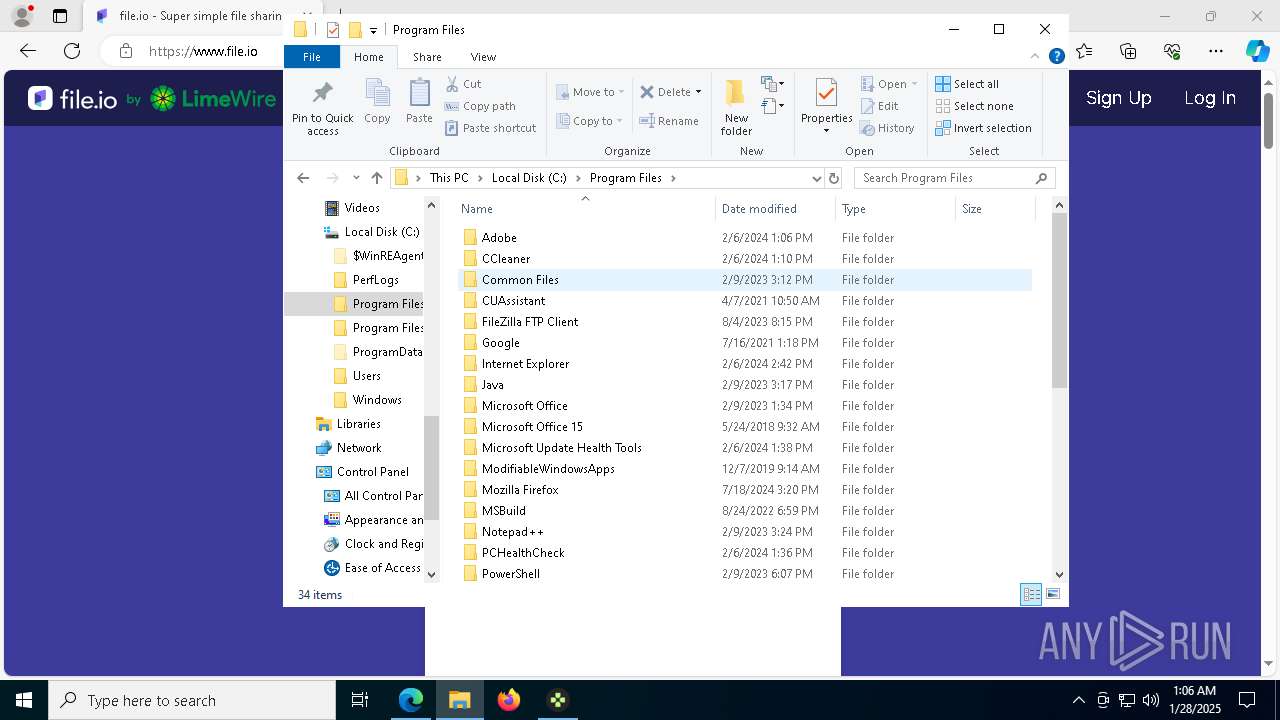
Task: Switch to the View ribbon tab
Action: 483,57
